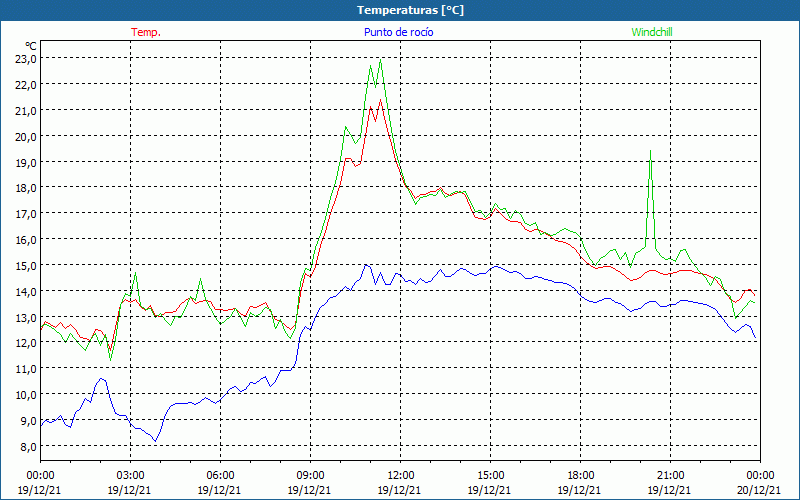The image size is (800, 500).
Task: Select the green 'Windchill' legend label
Action: 652,32
